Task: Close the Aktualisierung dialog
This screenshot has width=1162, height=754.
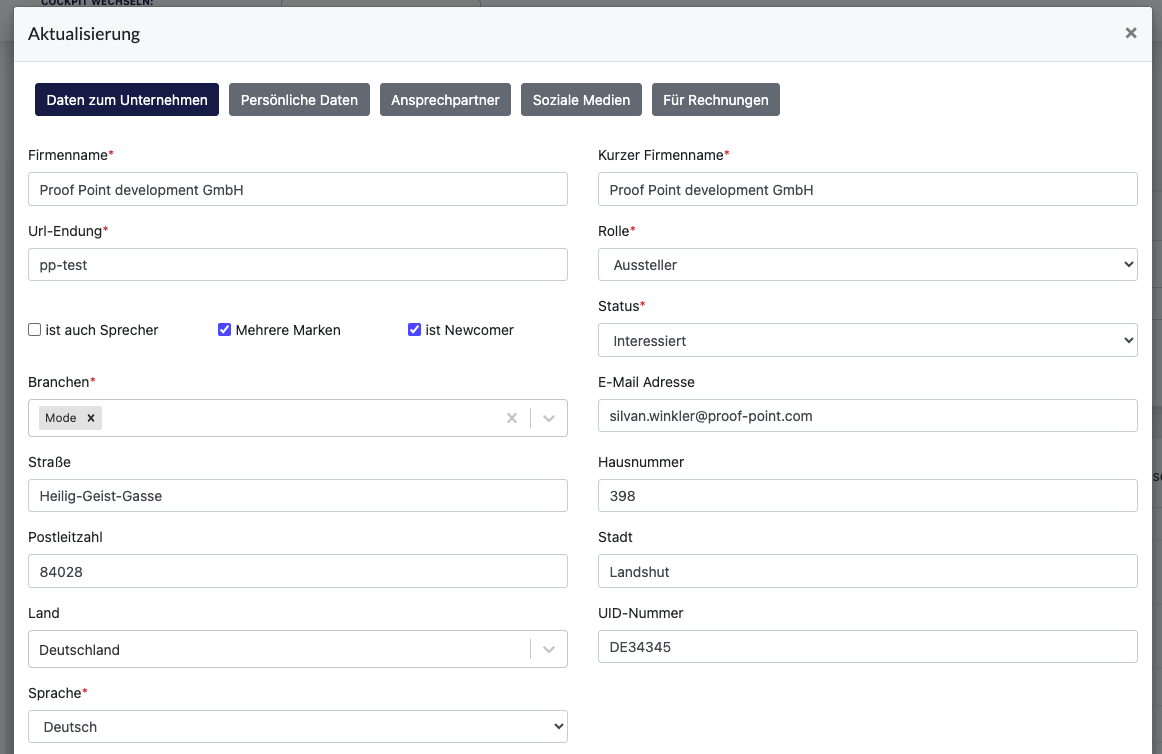Action: (1130, 33)
